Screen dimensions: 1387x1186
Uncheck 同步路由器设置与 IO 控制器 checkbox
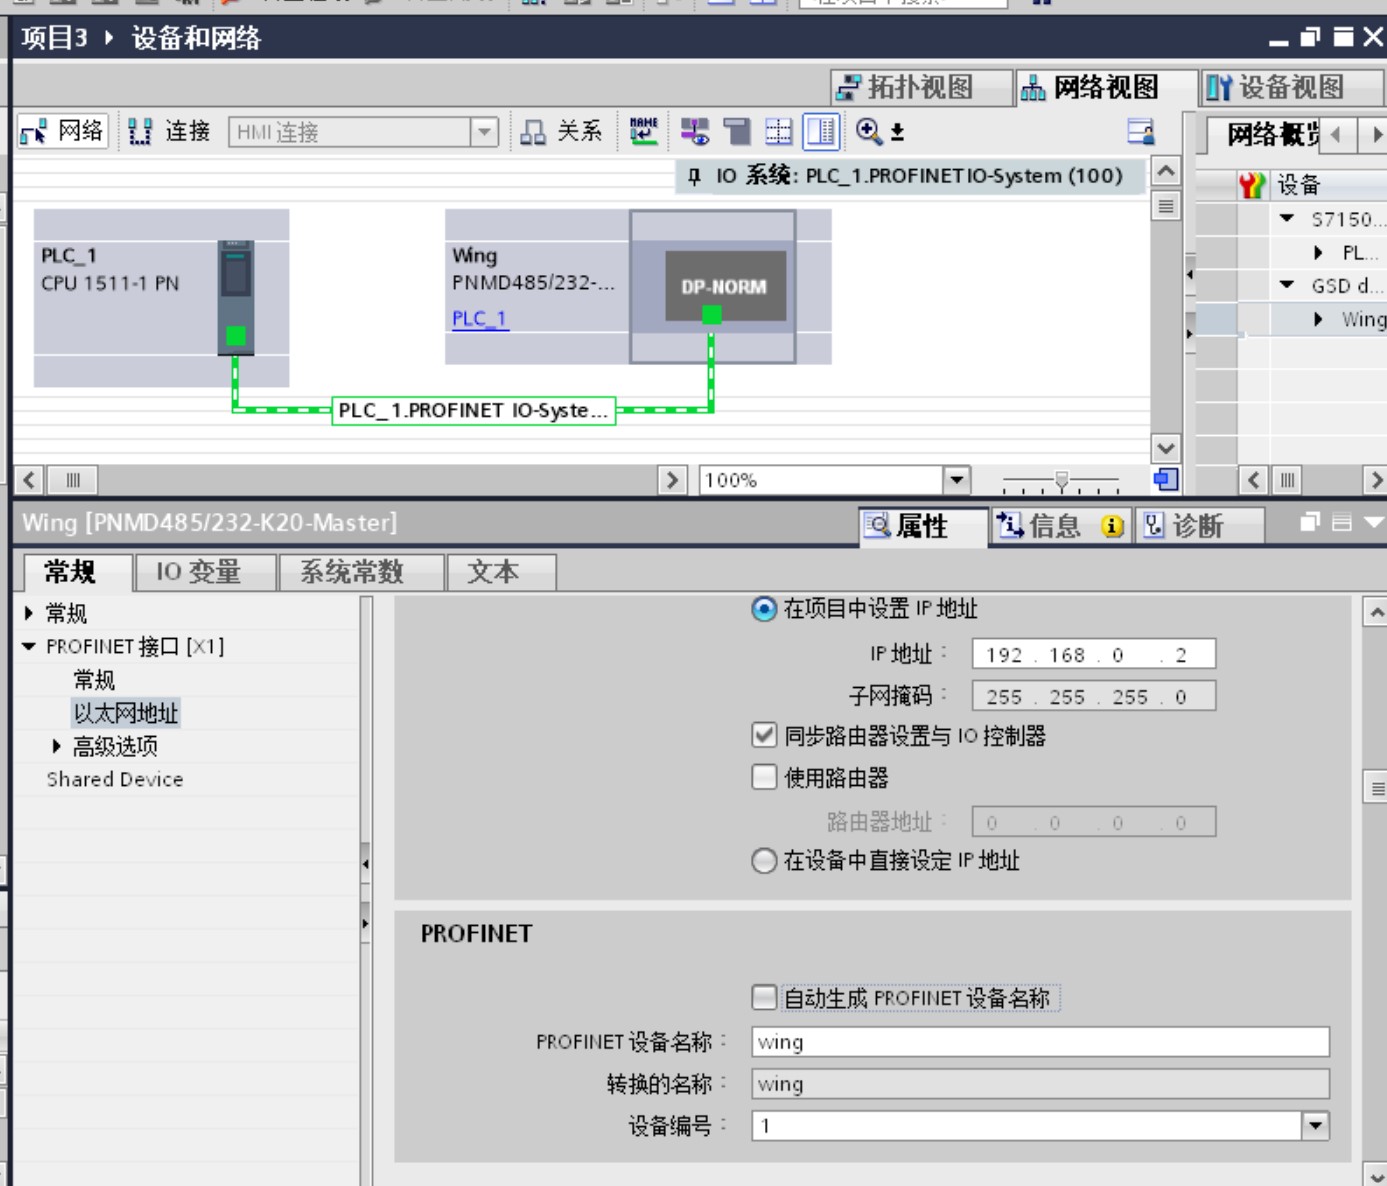point(764,736)
